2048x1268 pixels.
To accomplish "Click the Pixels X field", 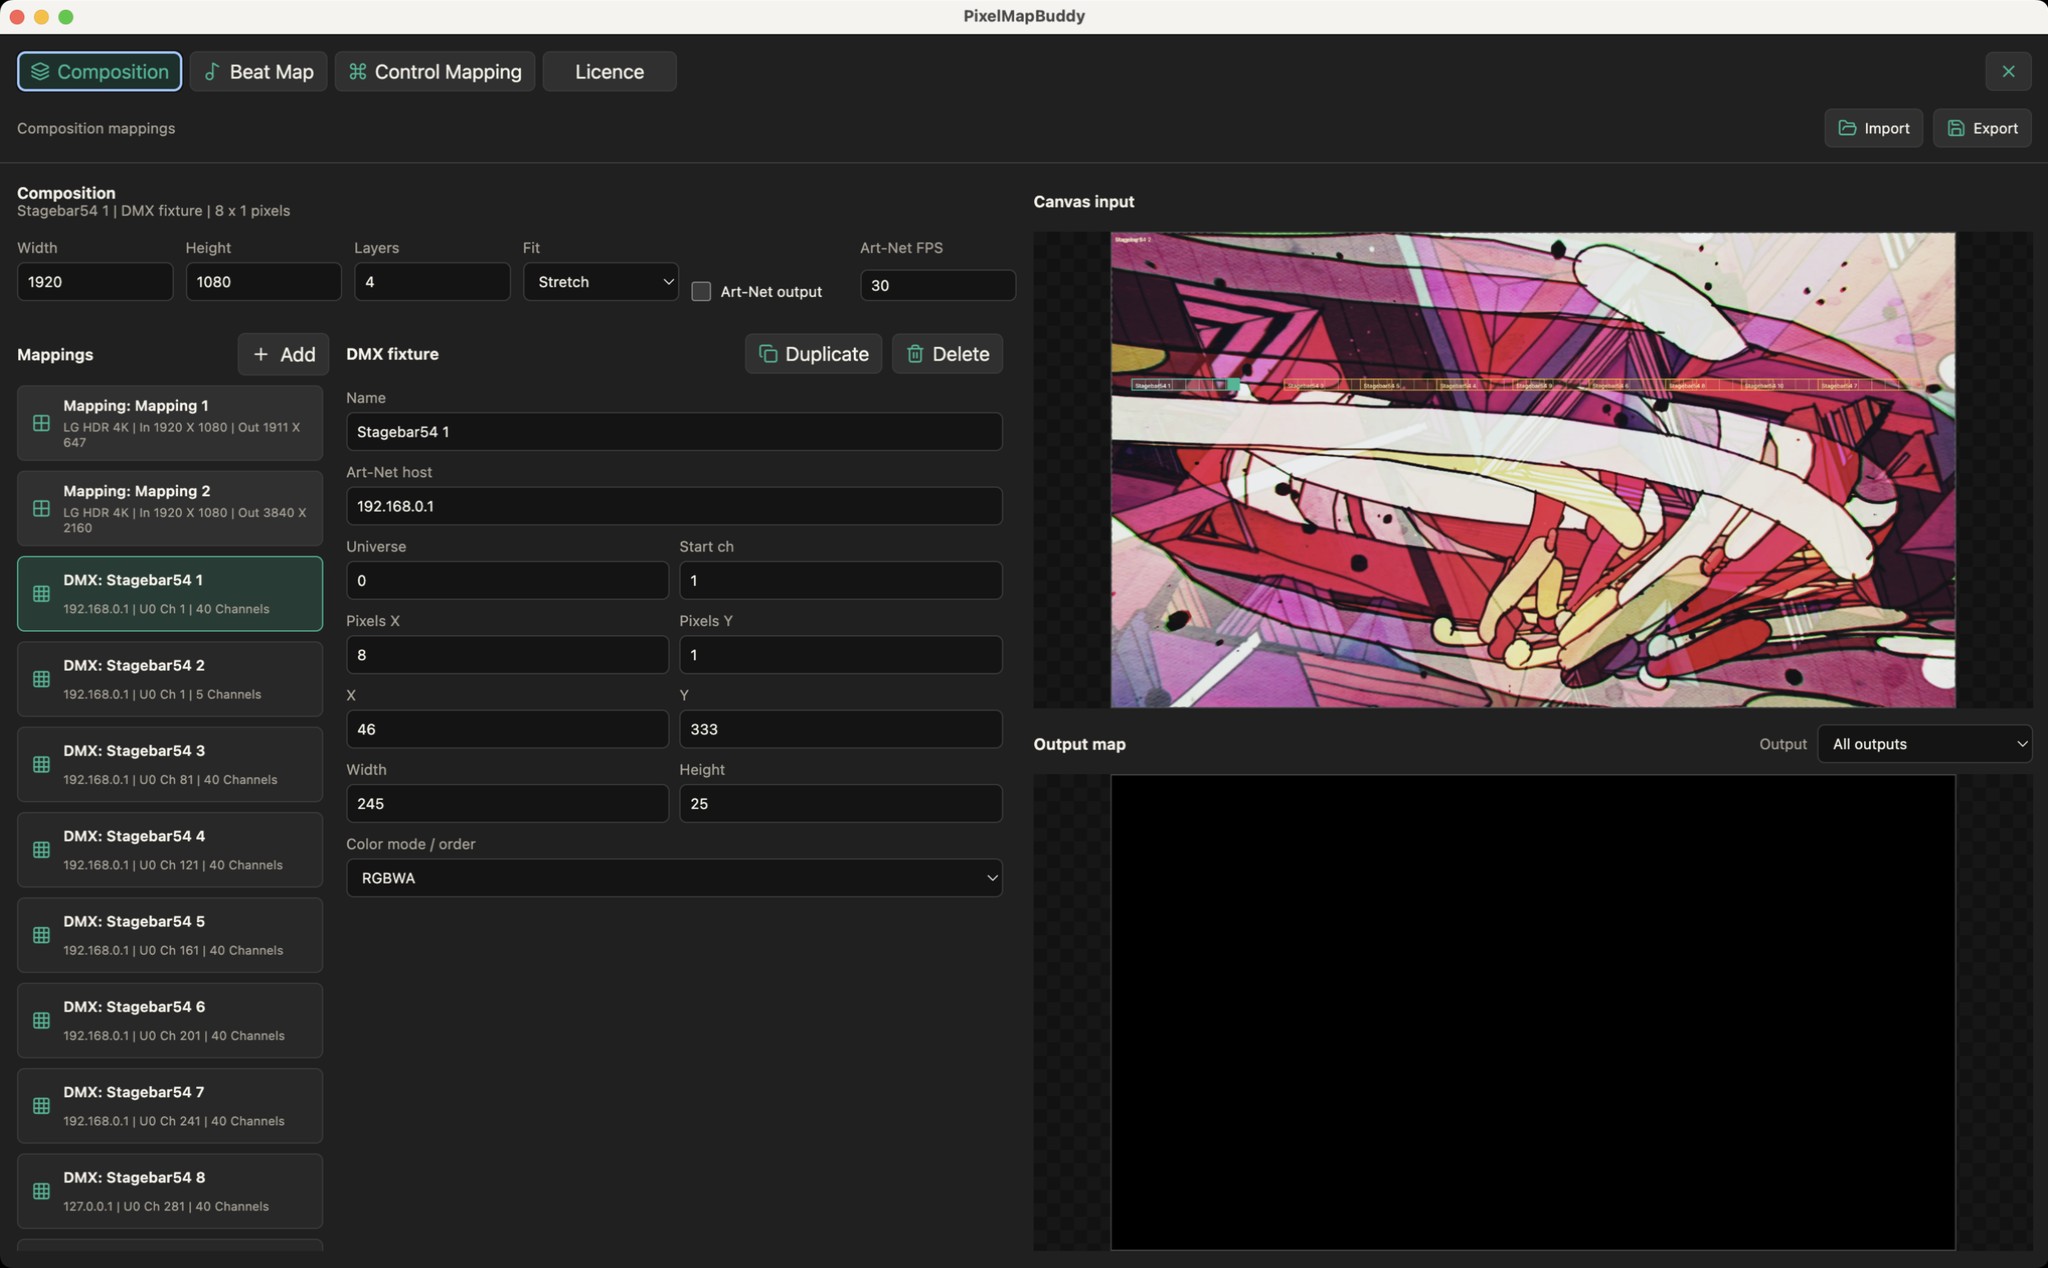I will pyautogui.click(x=507, y=655).
